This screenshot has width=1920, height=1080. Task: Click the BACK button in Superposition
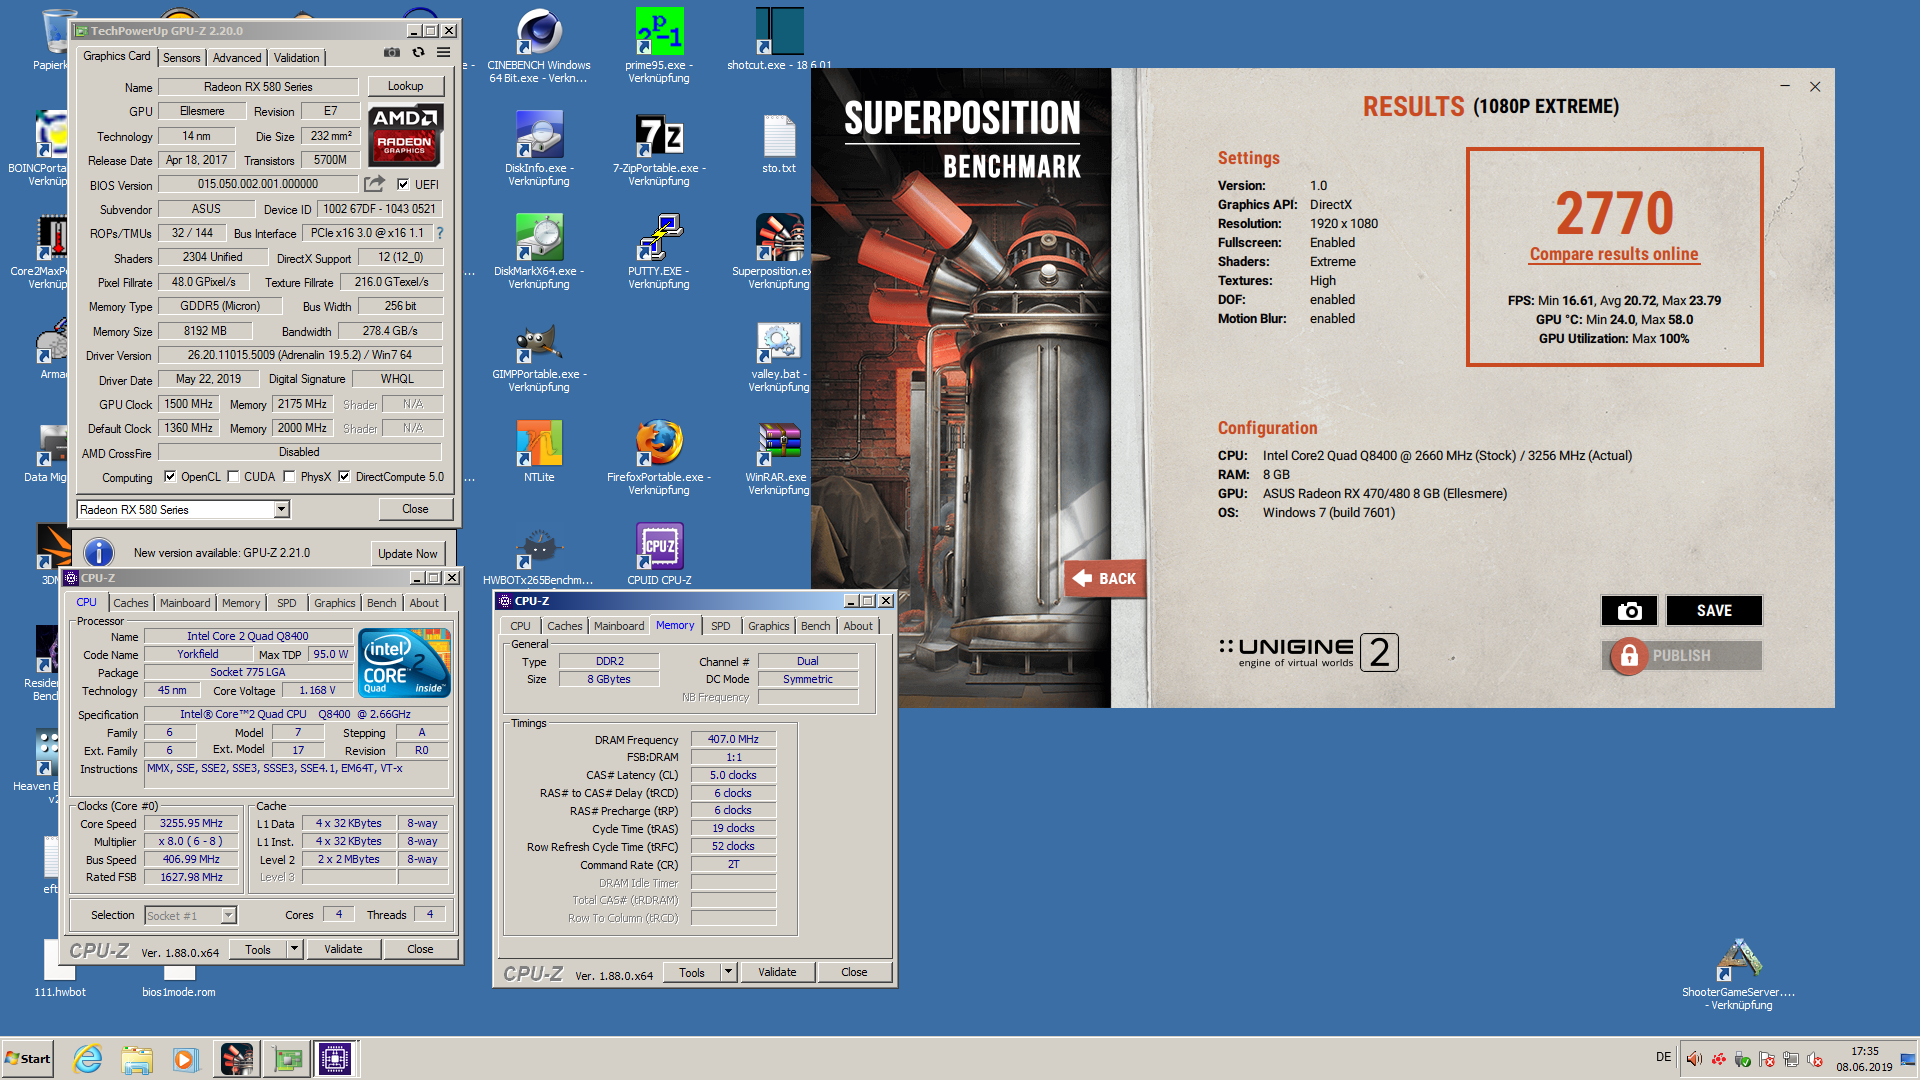pyautogui.click(x=1106, y=578)
